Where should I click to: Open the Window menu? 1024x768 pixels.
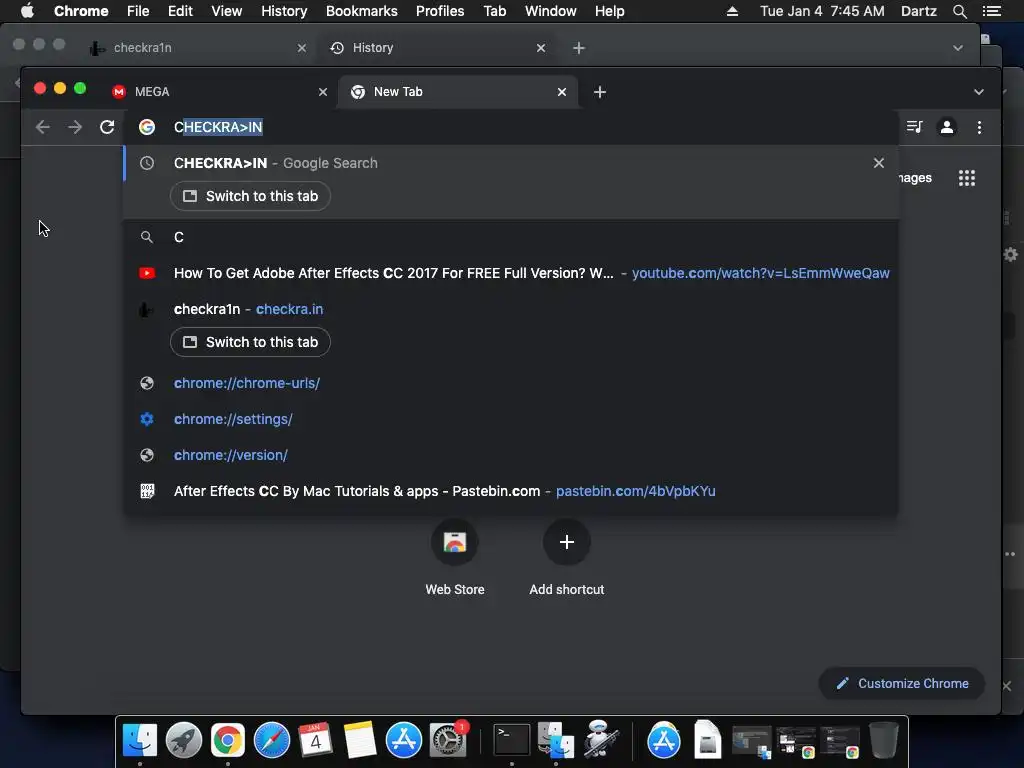(x=551, y=11)
